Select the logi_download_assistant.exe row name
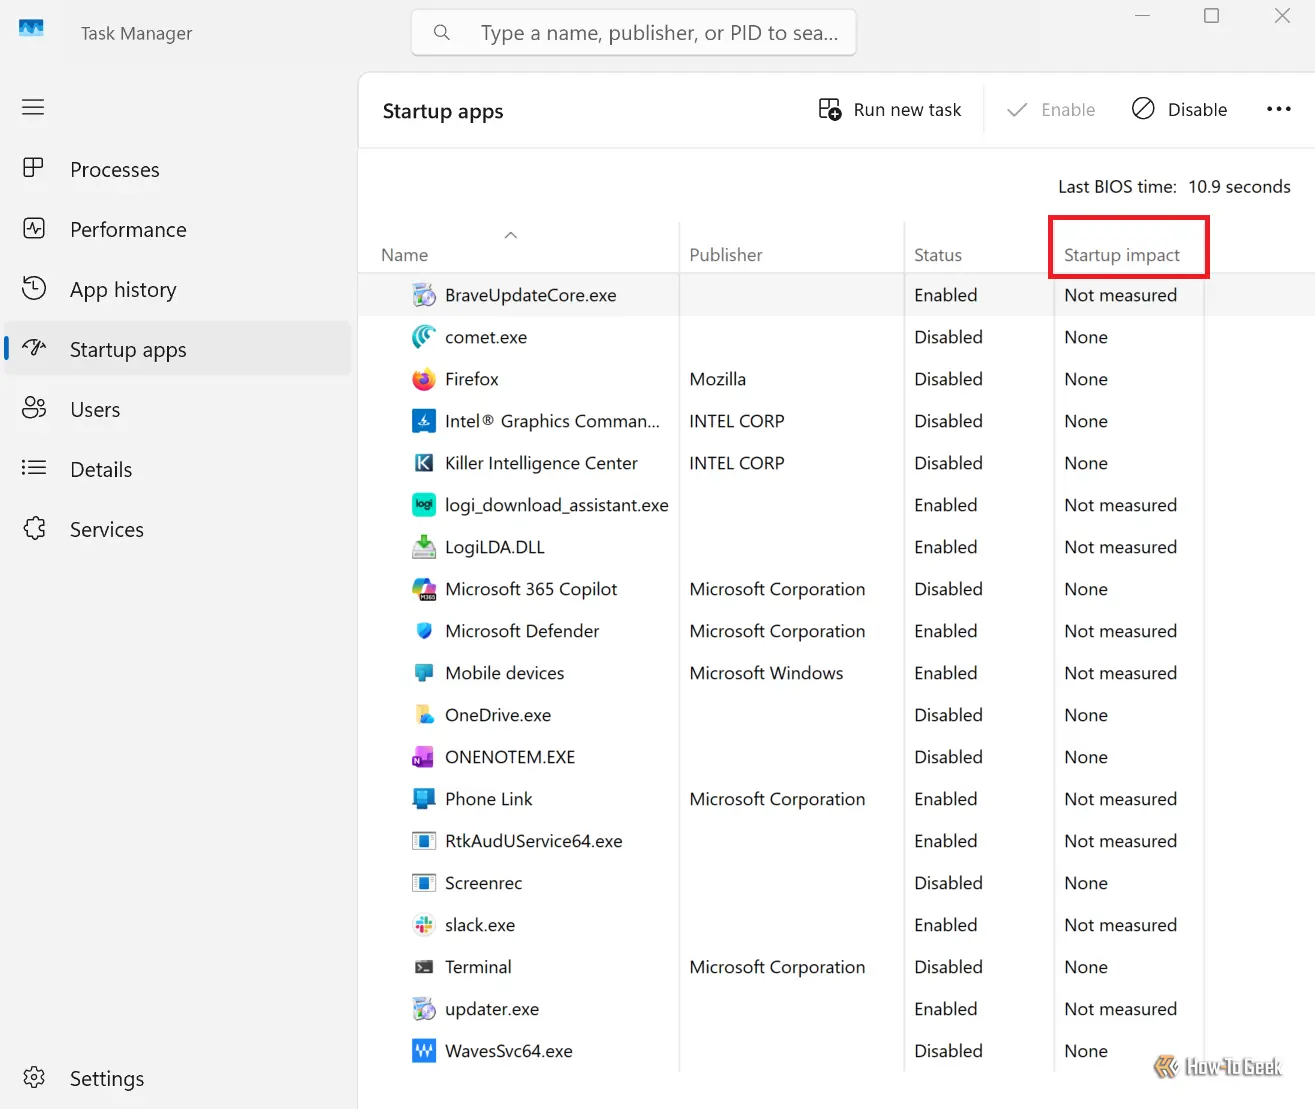 tap(557, 505)
